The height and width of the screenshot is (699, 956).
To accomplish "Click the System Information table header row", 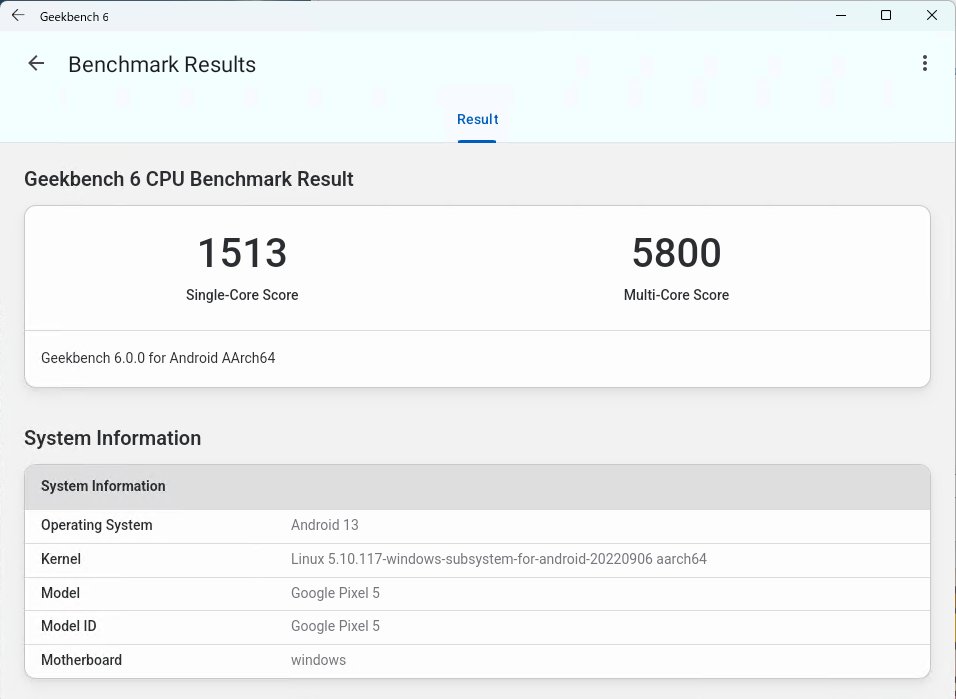I will point(477,487).
